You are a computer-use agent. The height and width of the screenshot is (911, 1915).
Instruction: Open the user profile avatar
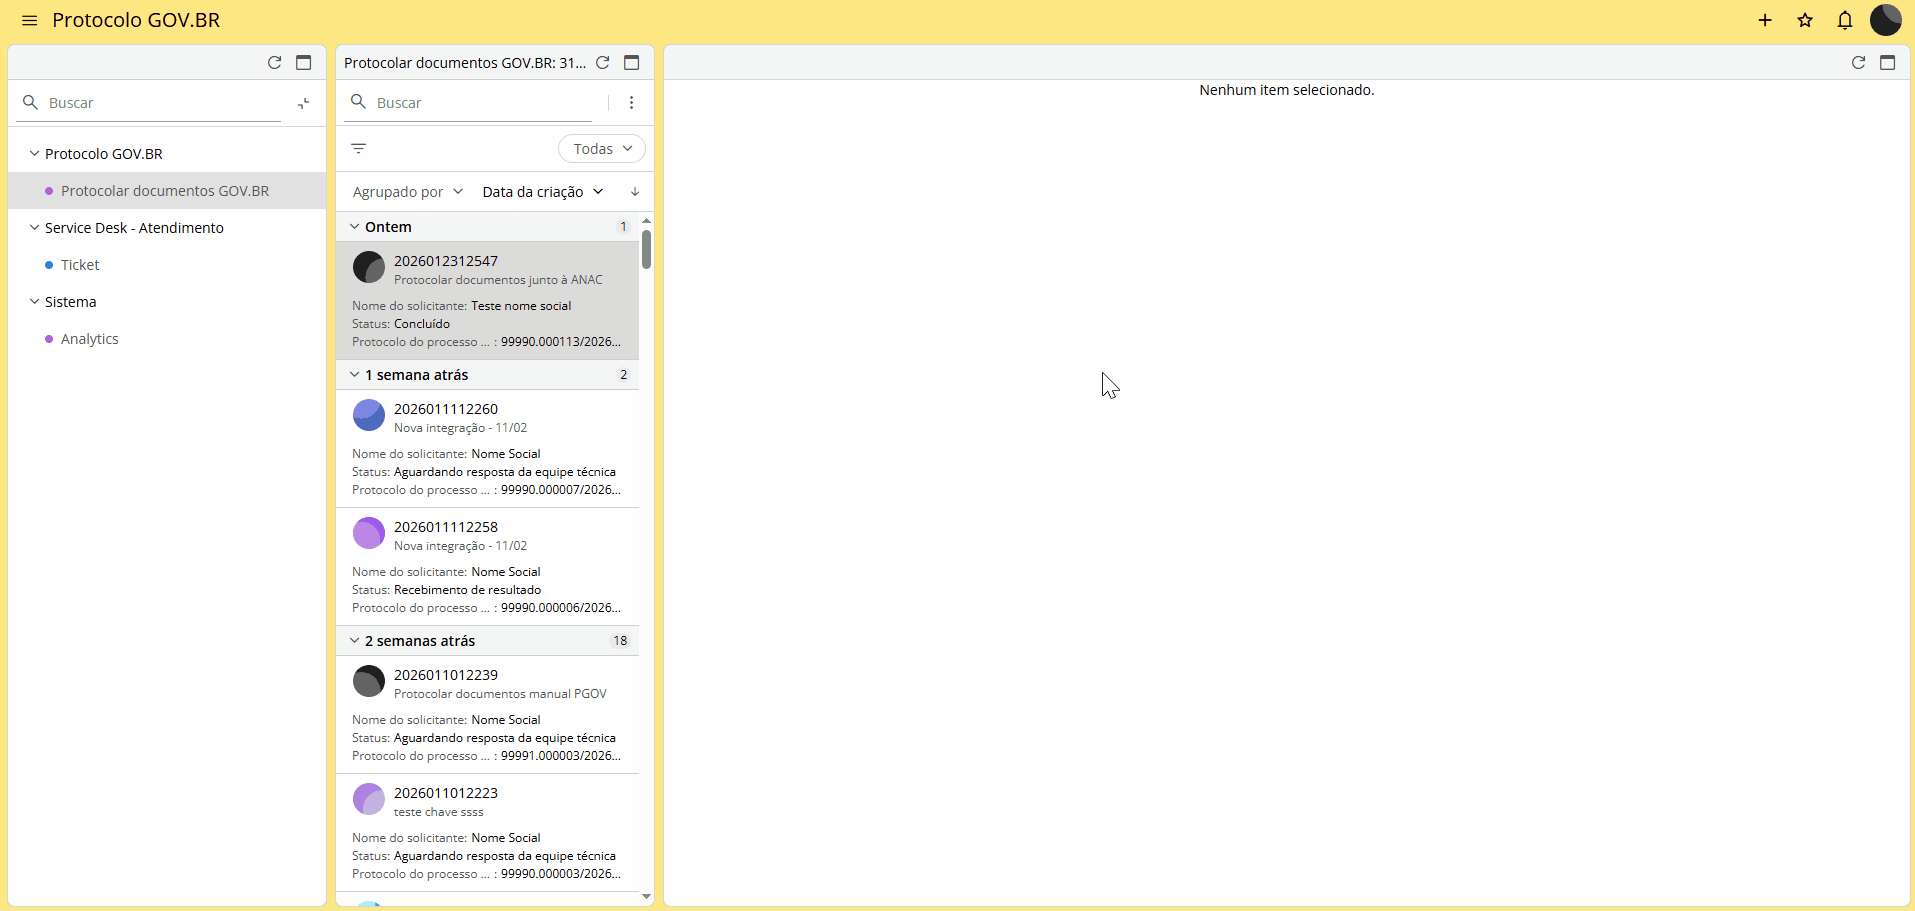(x=1886, y=20)
